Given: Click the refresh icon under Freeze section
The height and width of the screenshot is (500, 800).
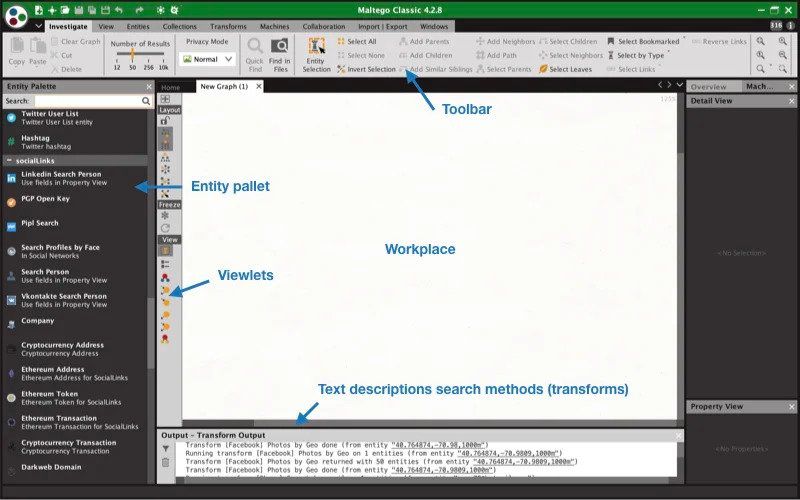Looking at the screenshot, I should click(165, 228).
